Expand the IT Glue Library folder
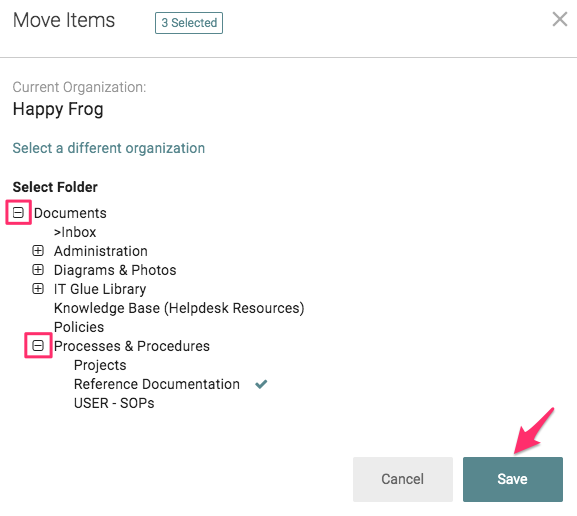The width and height of the screenshot is (577, 516). (x=38, y=289)
